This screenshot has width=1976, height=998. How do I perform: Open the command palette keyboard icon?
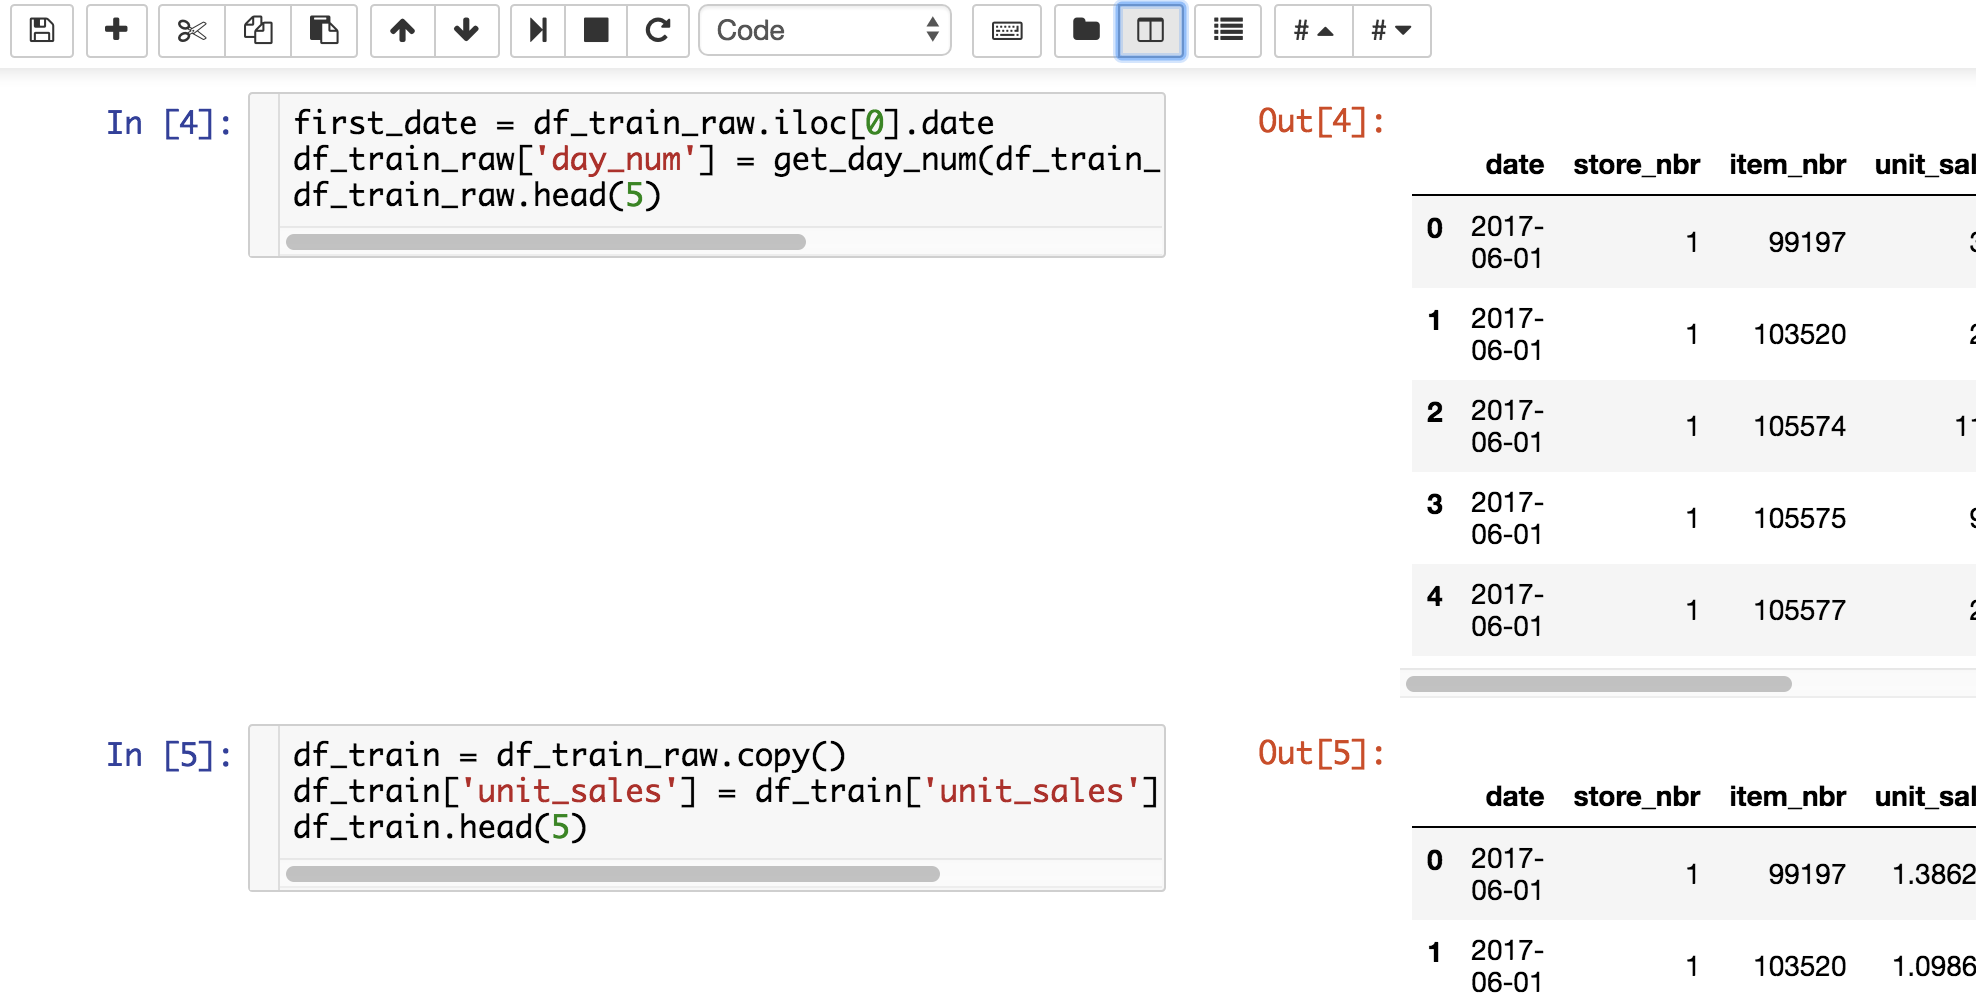[1006, 30]
